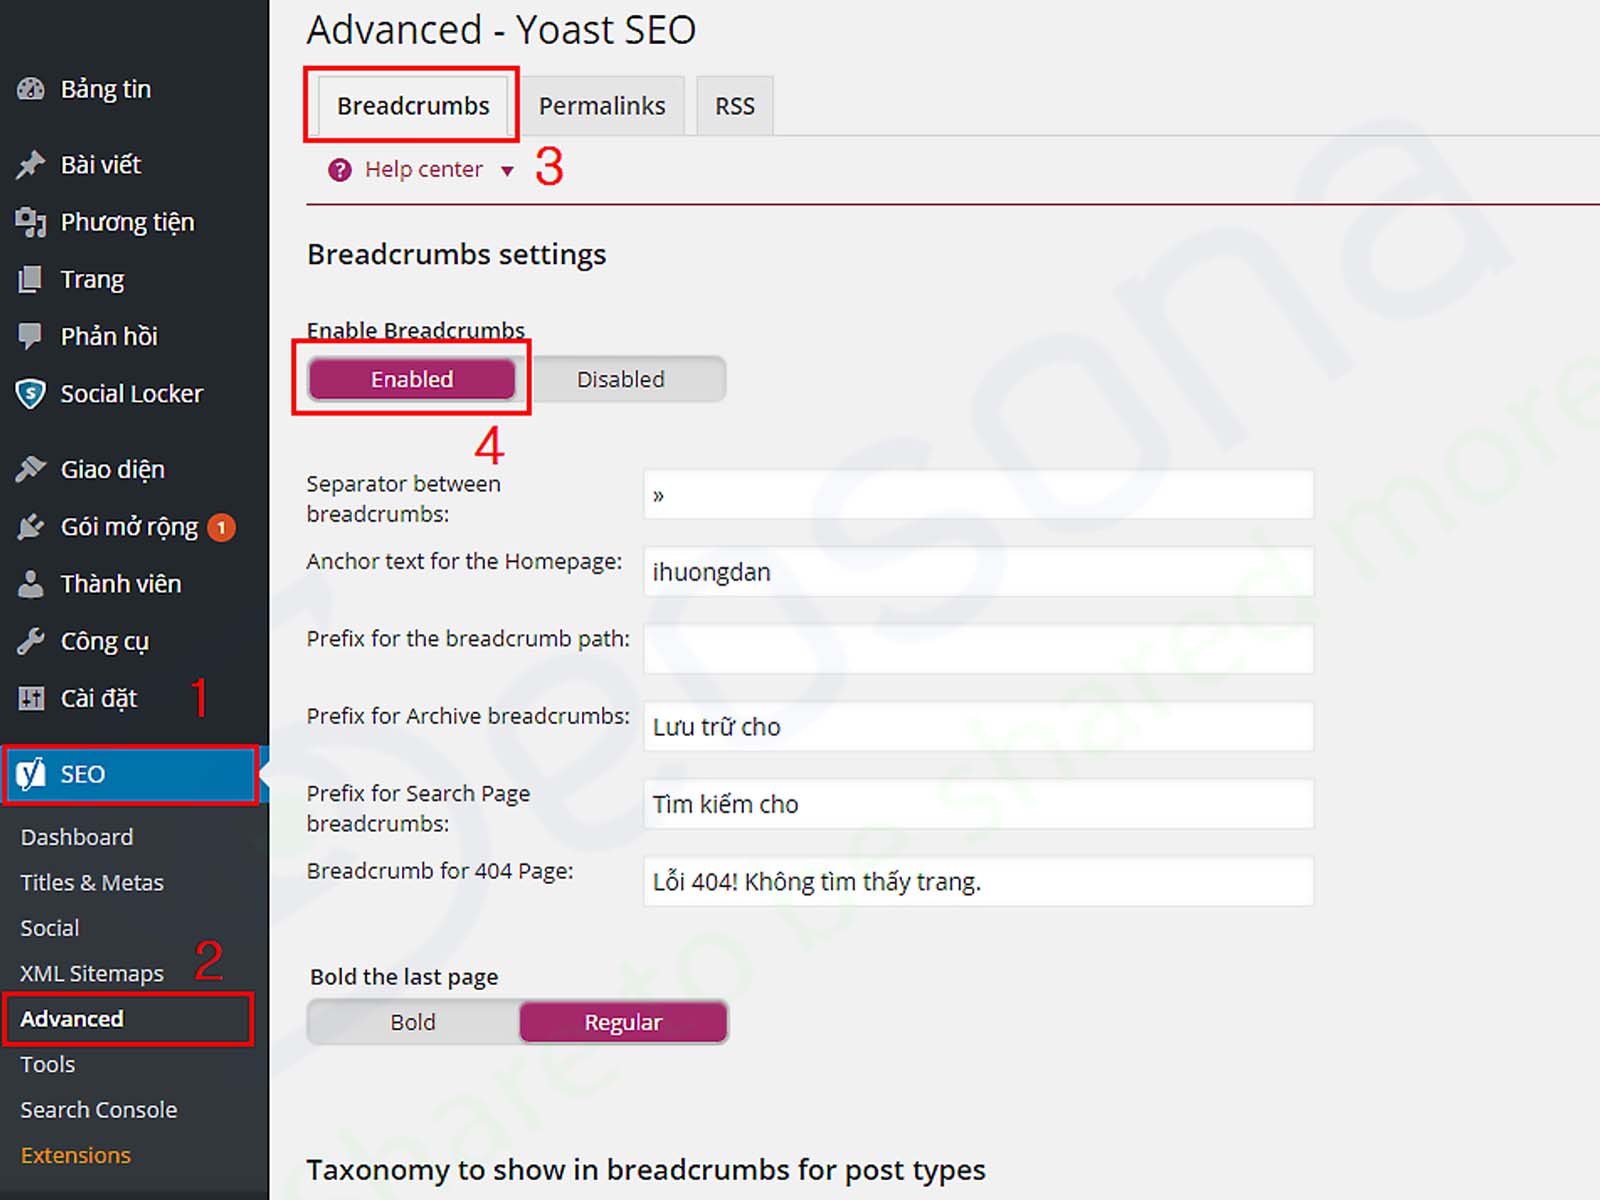Click the Cài đặt settings sliders icon

pyautogui.click(x=31, y=698)
